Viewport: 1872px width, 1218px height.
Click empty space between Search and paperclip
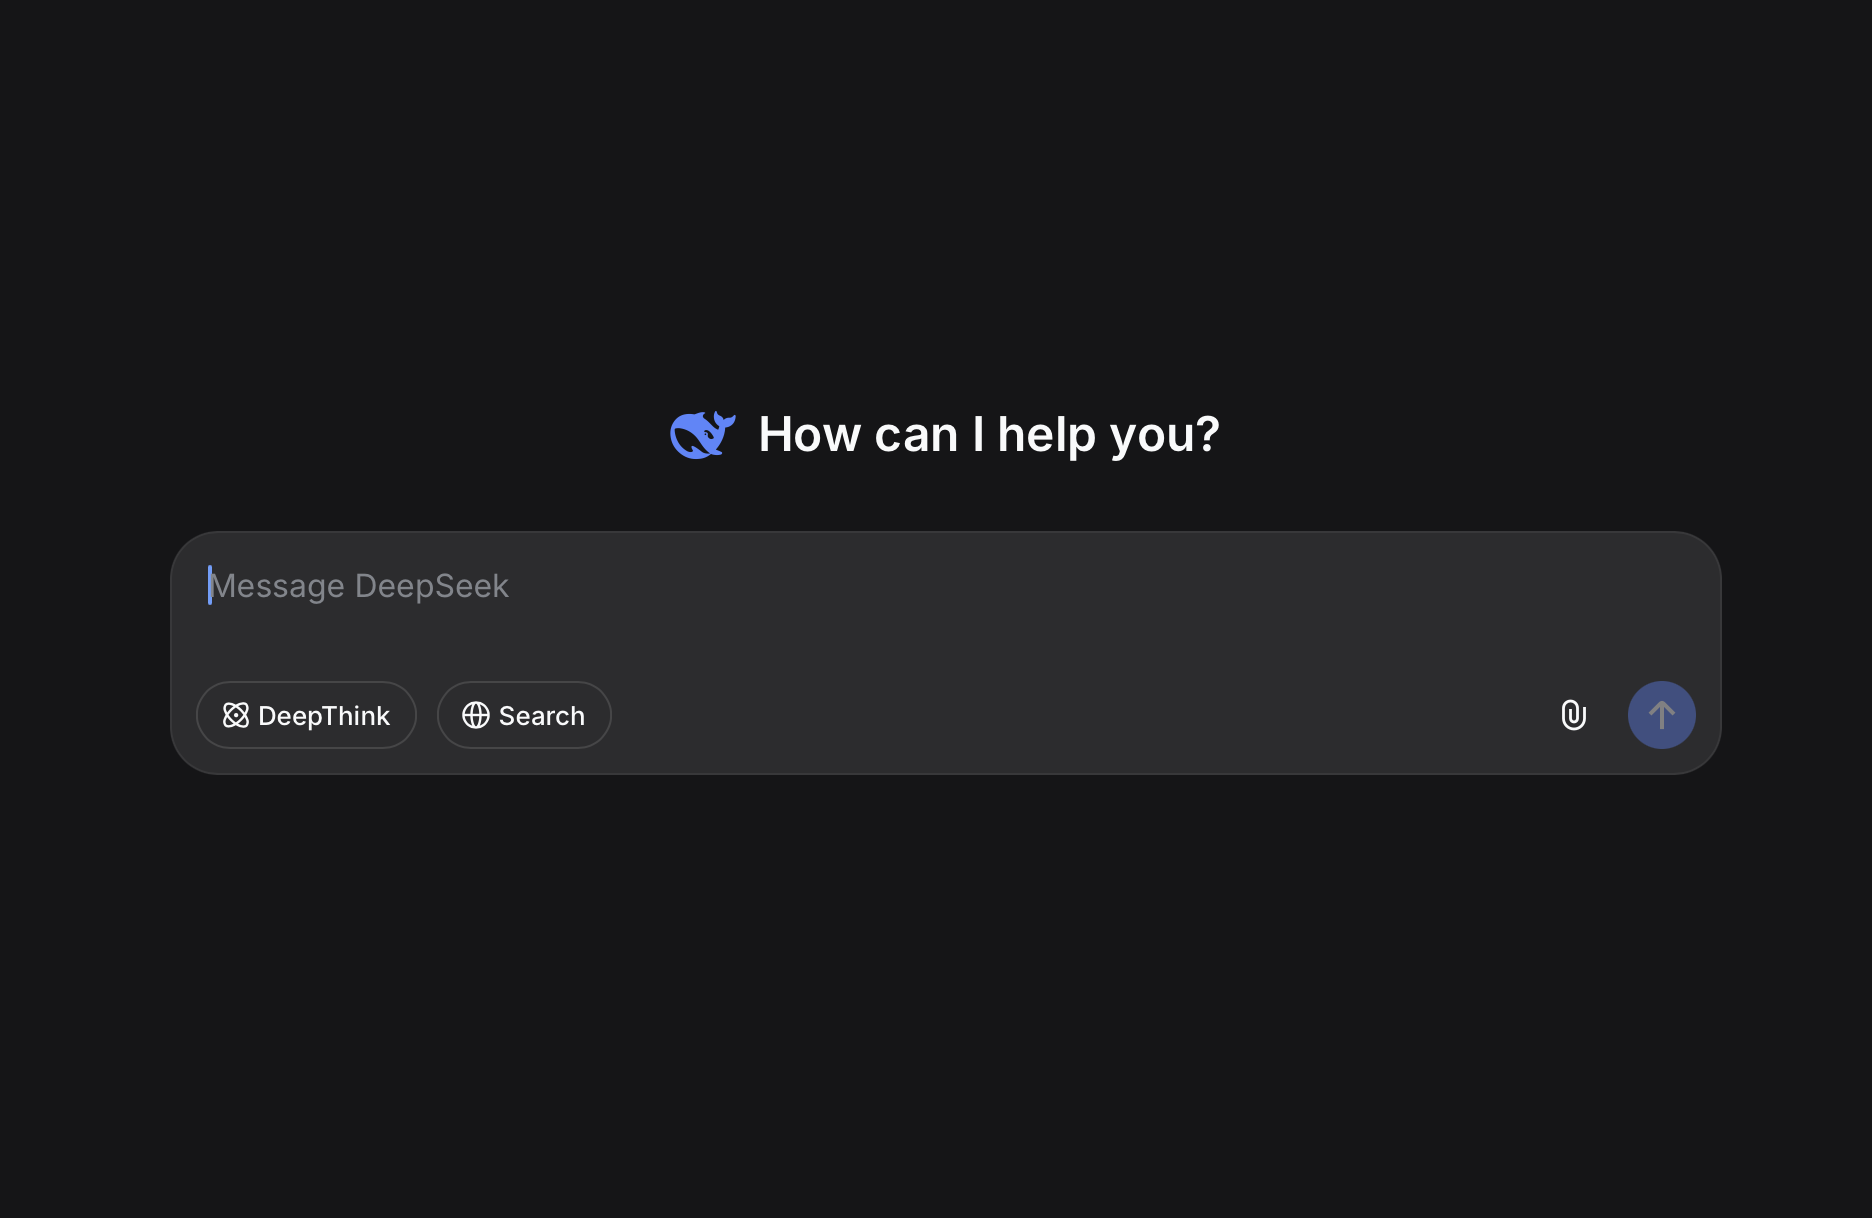point(1080,715)
